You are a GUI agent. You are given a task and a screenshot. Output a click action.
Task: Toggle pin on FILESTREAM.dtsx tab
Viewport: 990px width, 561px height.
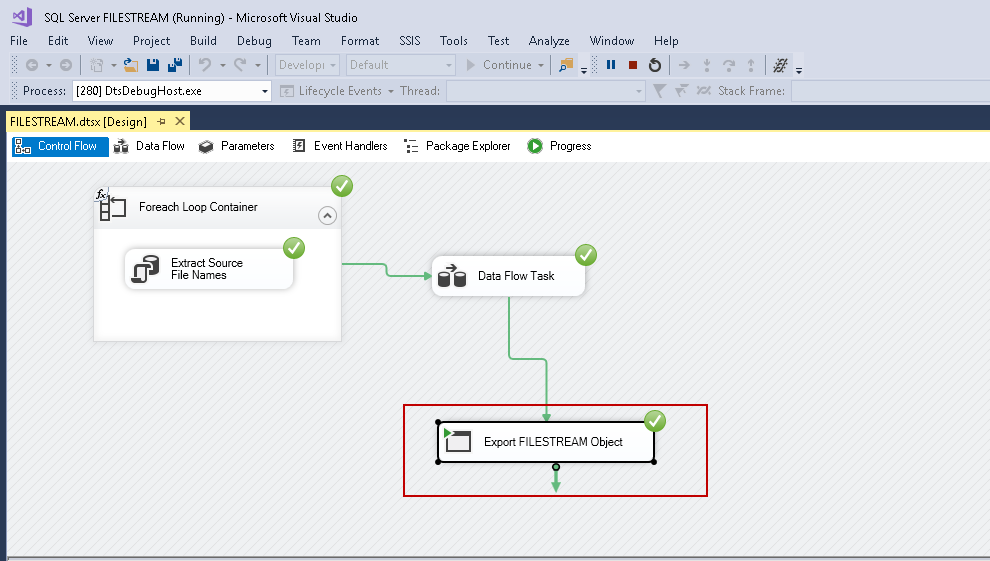point(162,121)
